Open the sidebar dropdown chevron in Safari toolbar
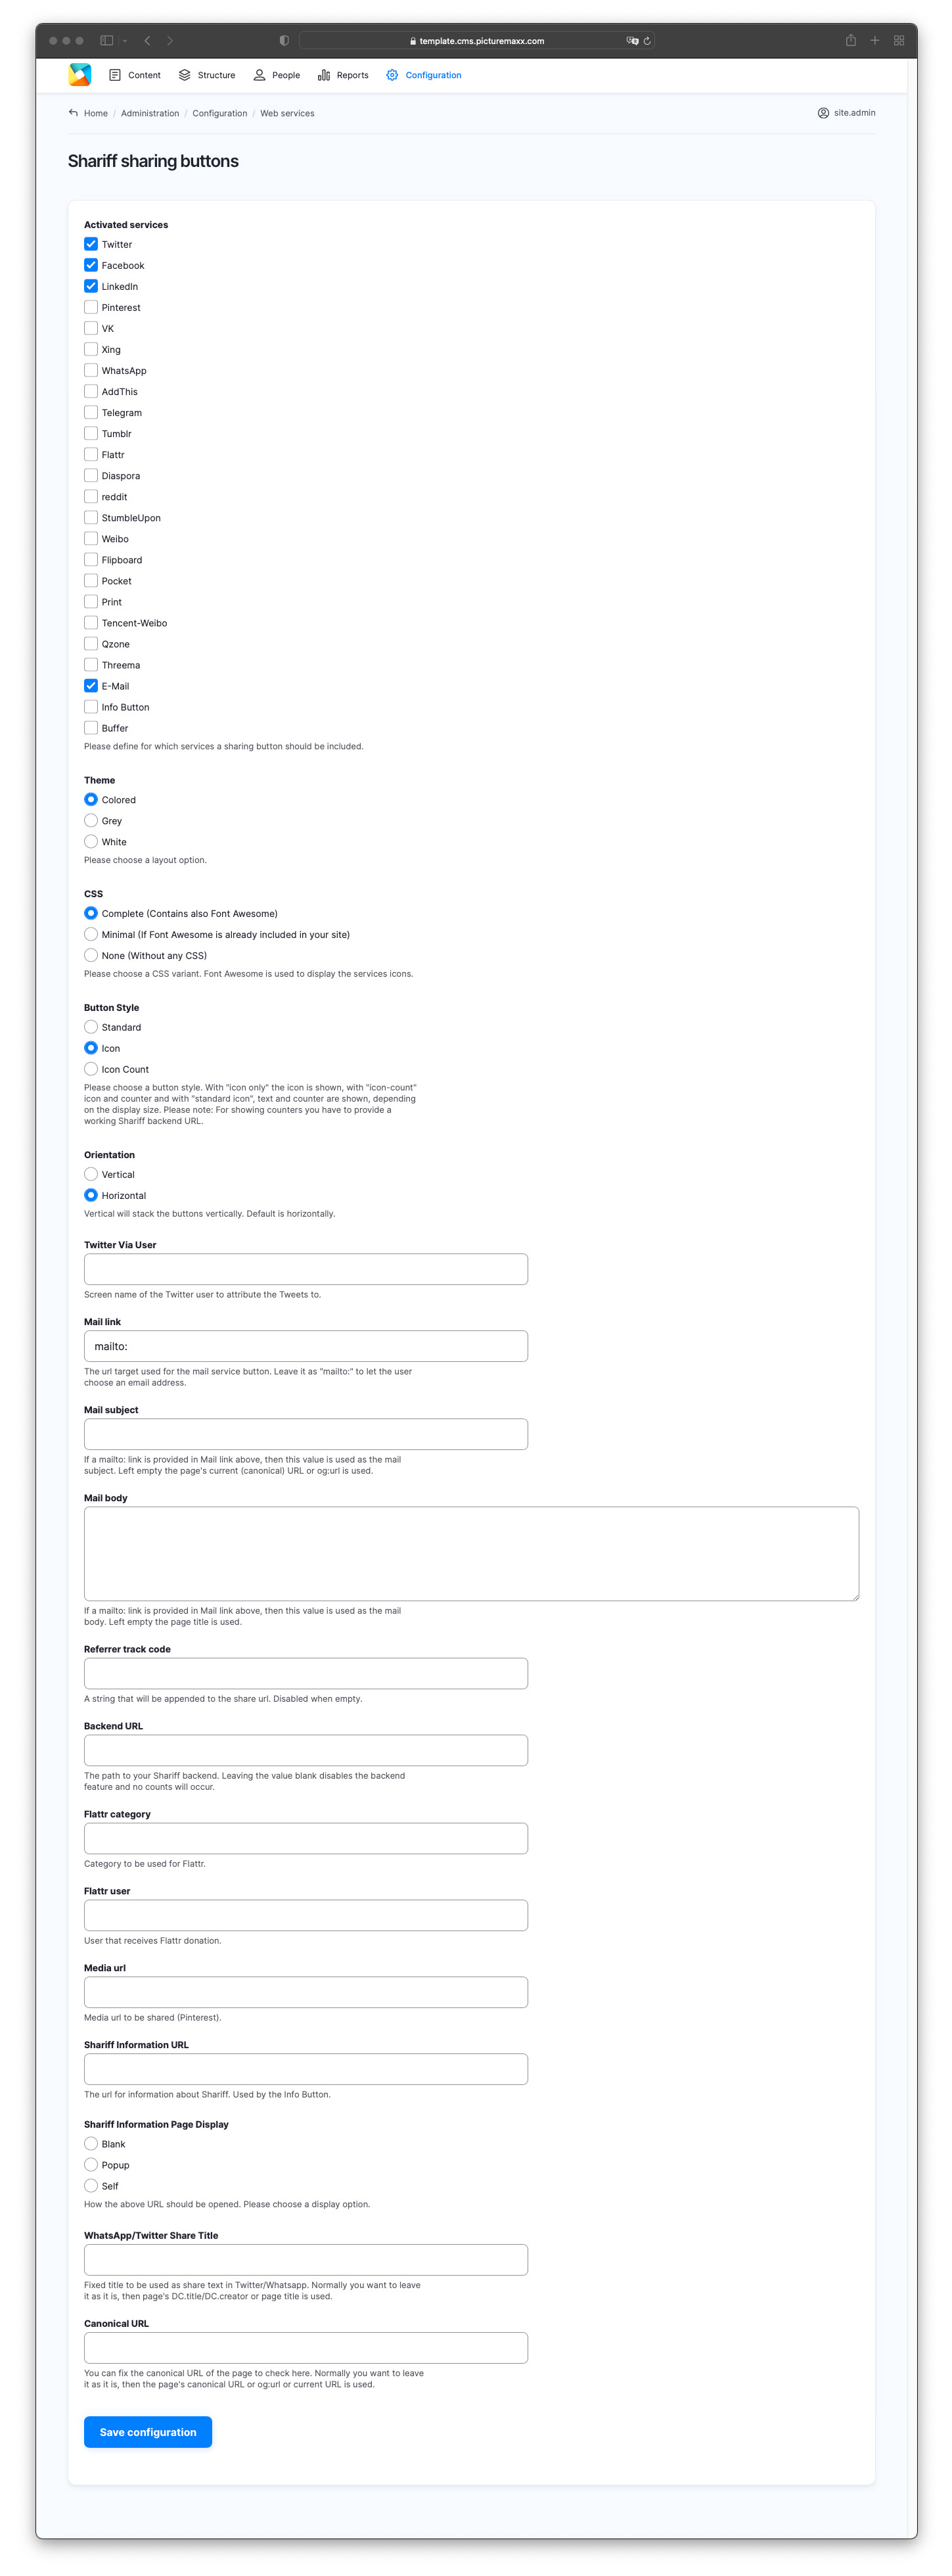 (x=125, y=41)
